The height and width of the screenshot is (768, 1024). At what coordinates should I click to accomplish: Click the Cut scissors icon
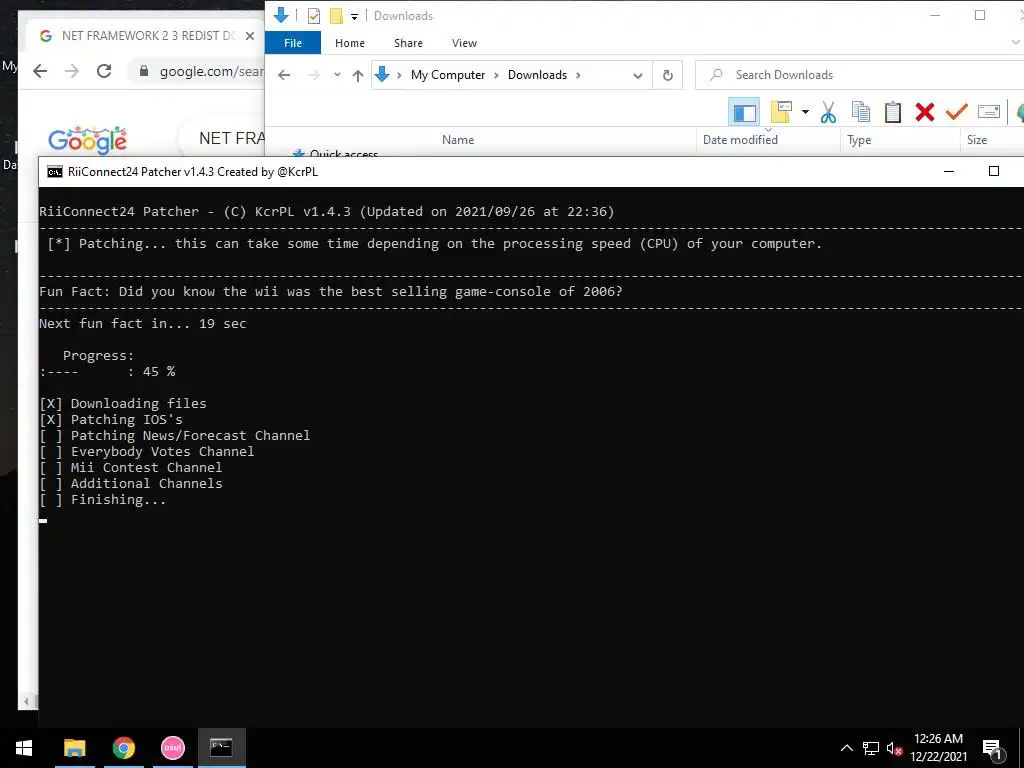click(828, 112)
